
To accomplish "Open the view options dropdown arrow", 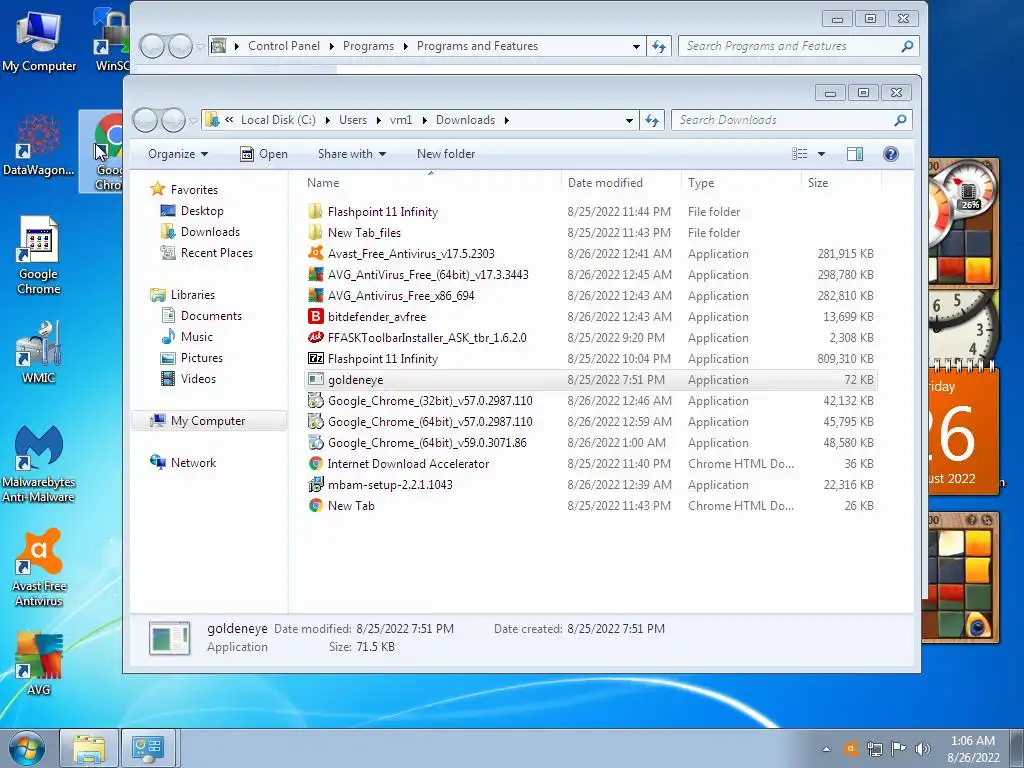I will (822, 153).
